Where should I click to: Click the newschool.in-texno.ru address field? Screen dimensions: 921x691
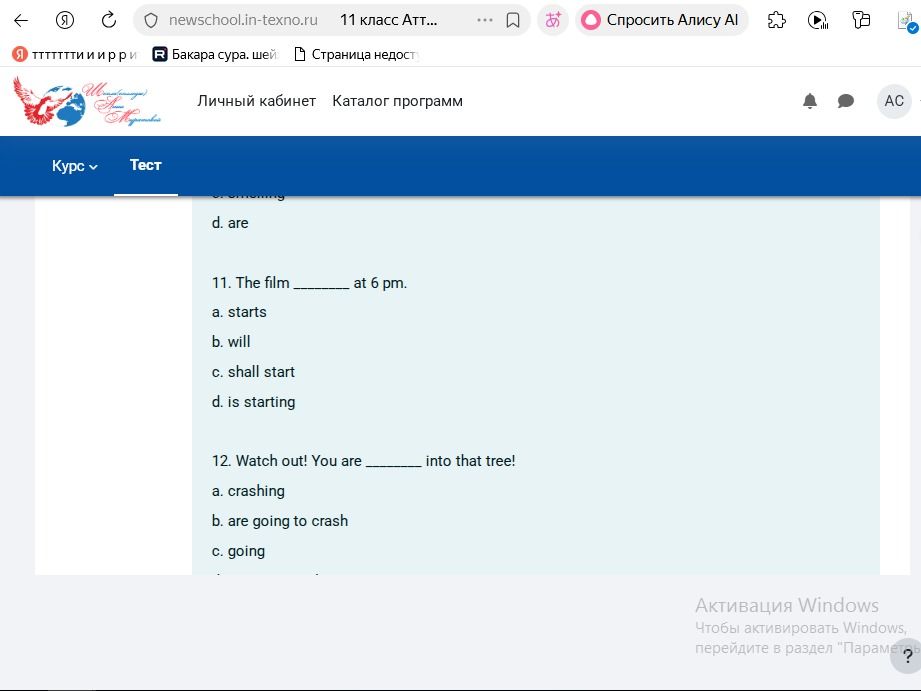tap(243, 21)
